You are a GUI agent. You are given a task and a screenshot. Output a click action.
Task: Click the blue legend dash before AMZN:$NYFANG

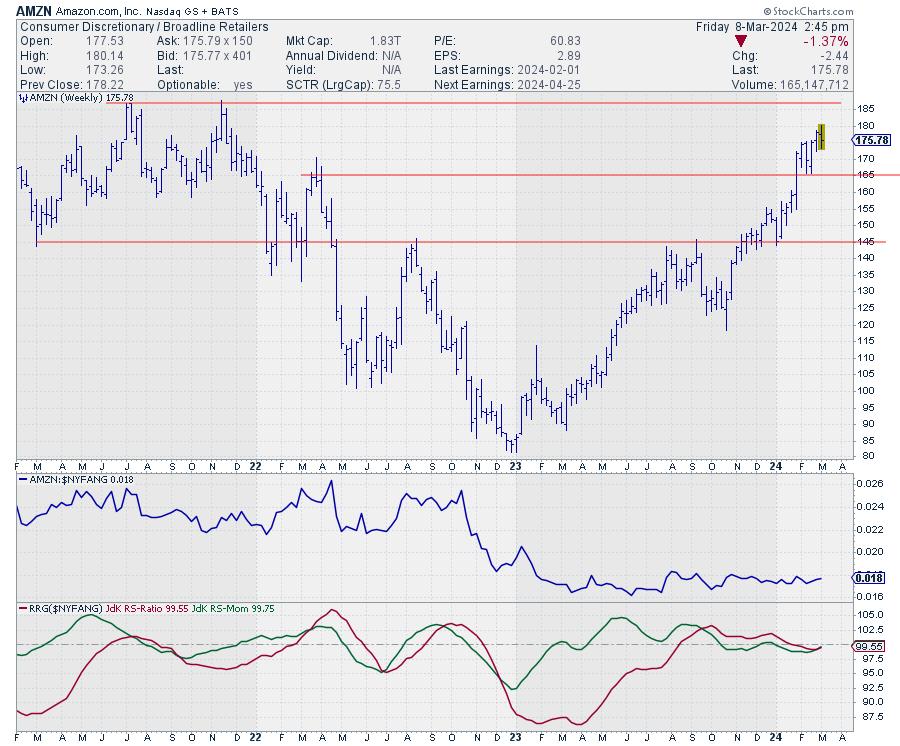pyautogui.click(x=22, y=481)
